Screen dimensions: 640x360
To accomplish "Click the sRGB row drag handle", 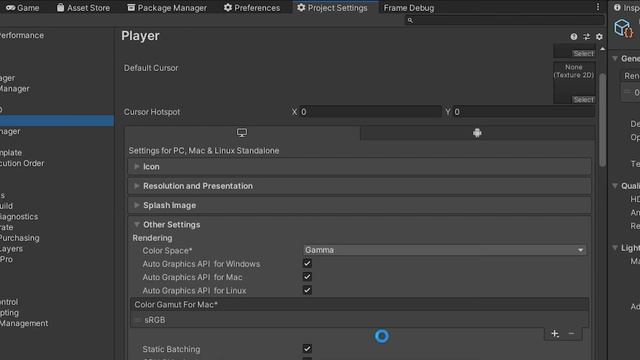I will (138, 320).
